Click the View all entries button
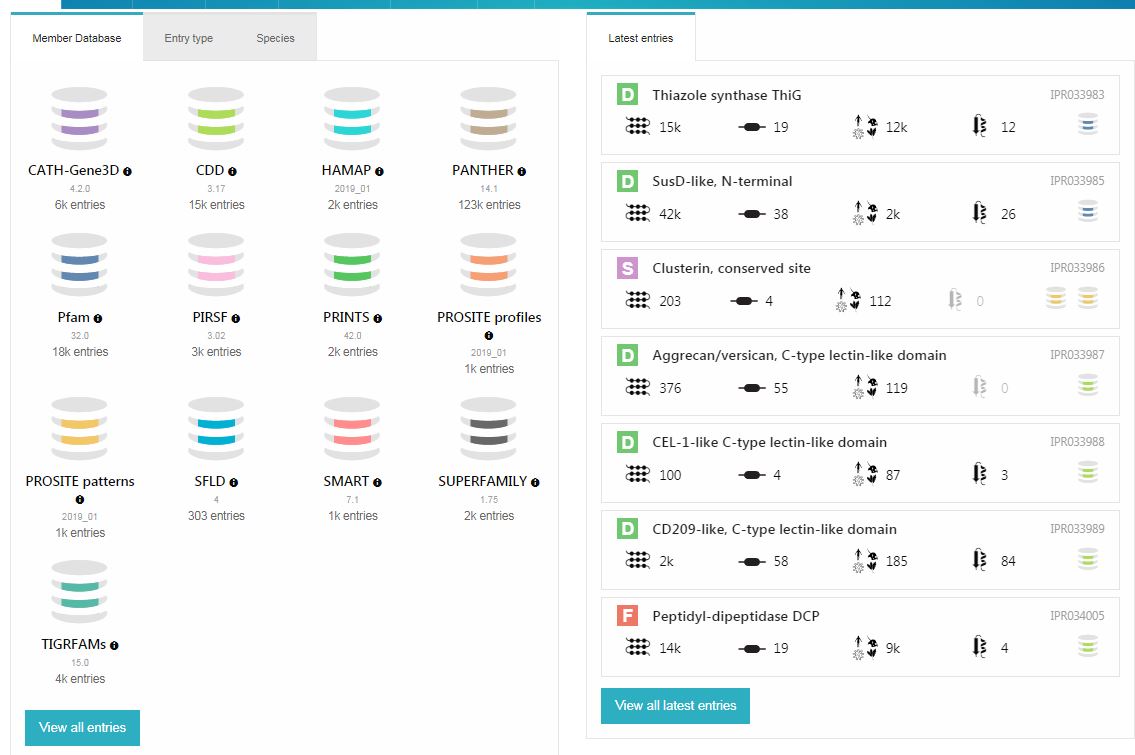This screenshot has height=755, width=1135. (83, 727)
